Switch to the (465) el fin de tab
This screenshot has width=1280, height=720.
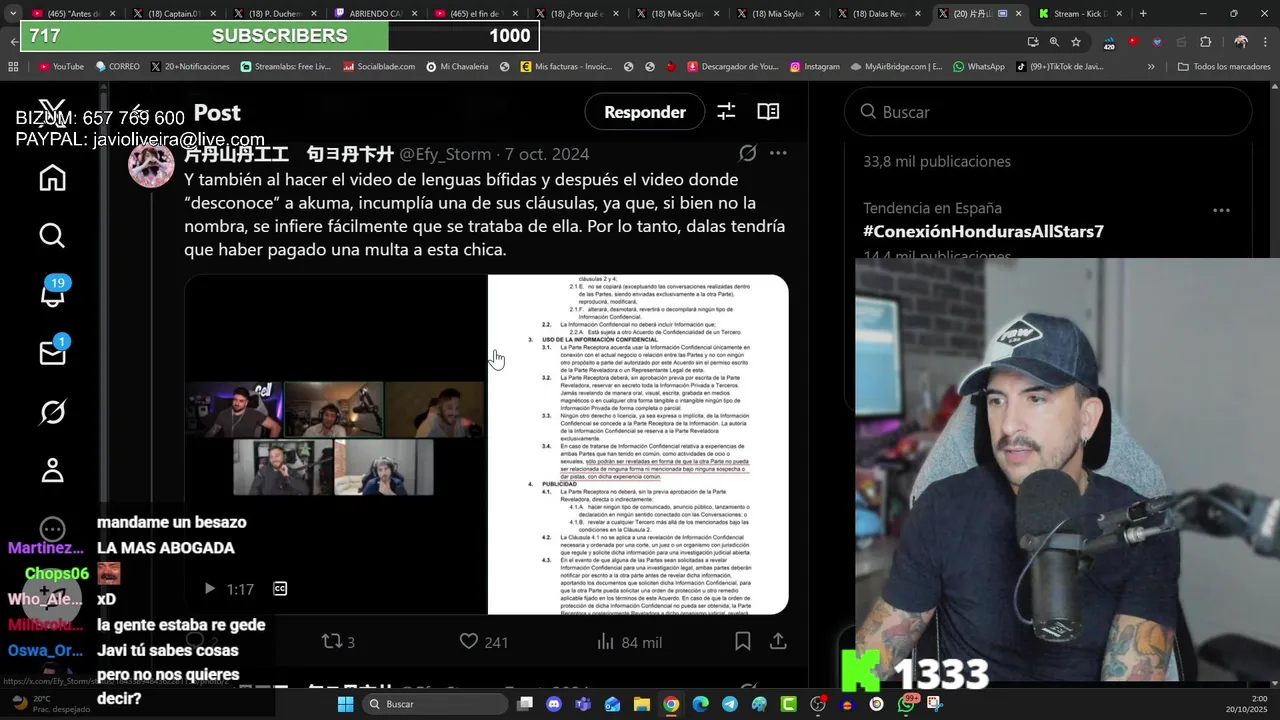pos(477,14)
